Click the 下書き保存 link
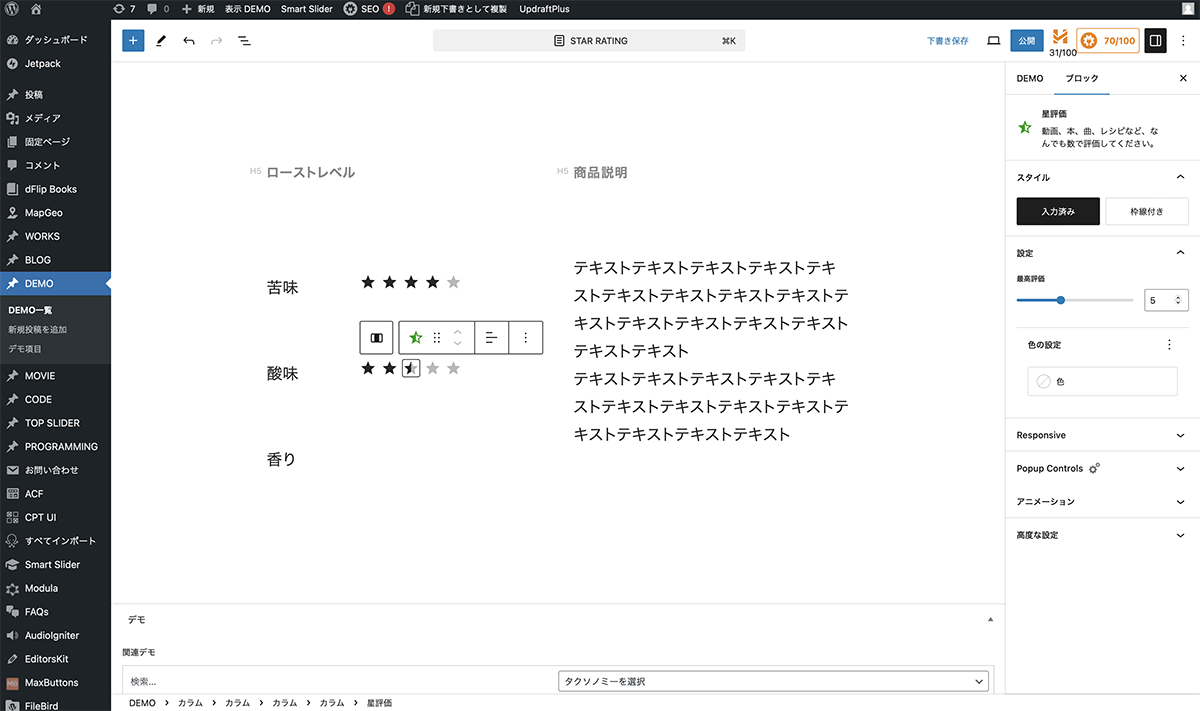1200x711 pixels. pos(947,41)
